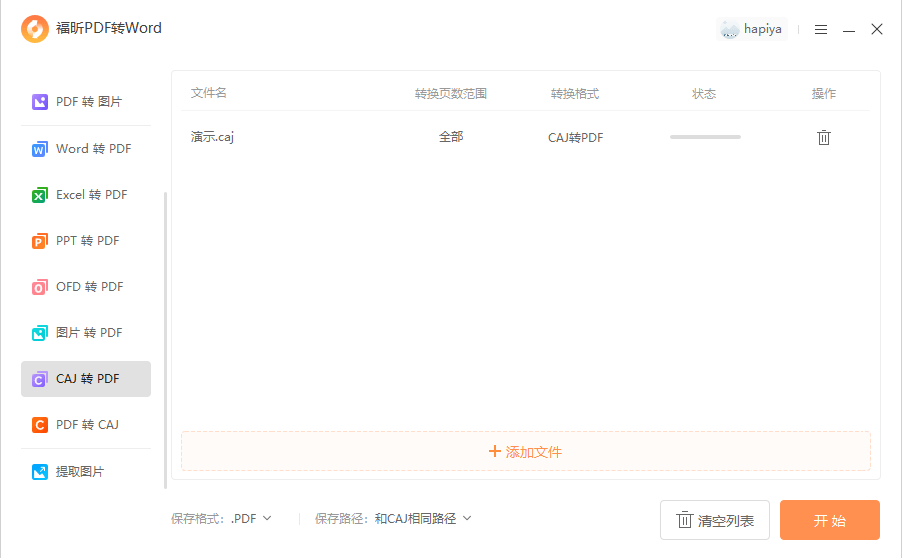Click the 转换页数范围 column header
902x558 pixels.
pos(451,94)
